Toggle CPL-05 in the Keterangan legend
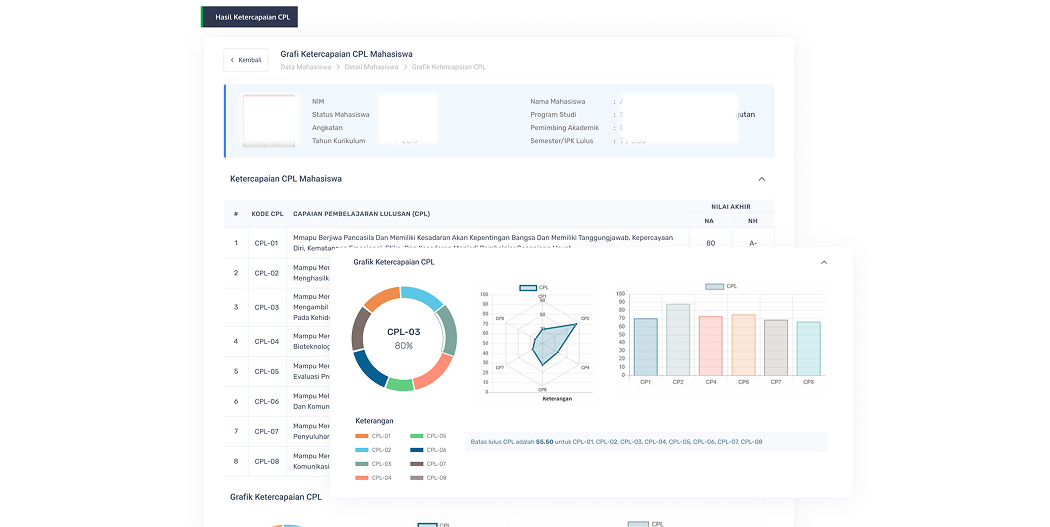Viewport: 1050px width, 527px height. click(428, 436)
